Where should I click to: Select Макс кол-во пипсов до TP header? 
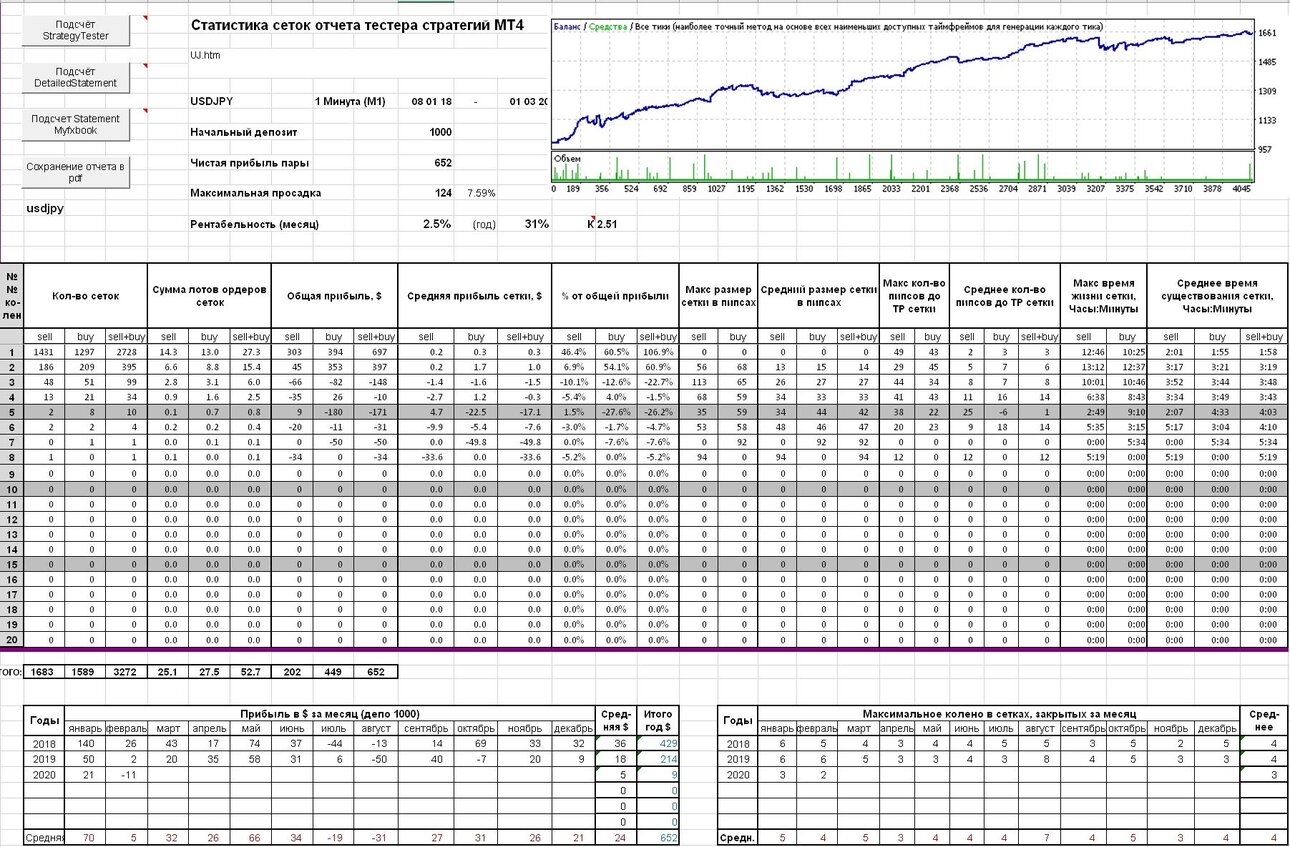(x=913, y=296)
